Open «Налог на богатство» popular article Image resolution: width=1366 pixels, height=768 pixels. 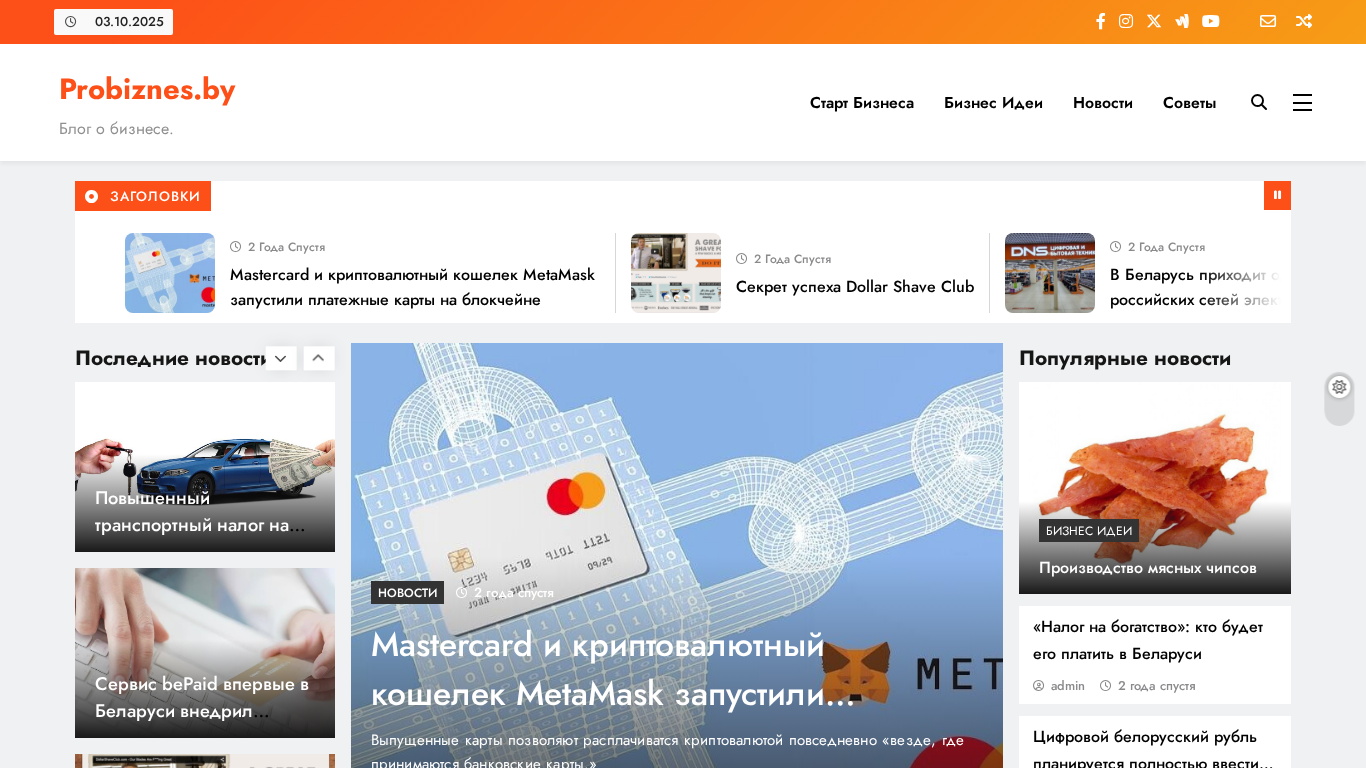(1148, 640)
